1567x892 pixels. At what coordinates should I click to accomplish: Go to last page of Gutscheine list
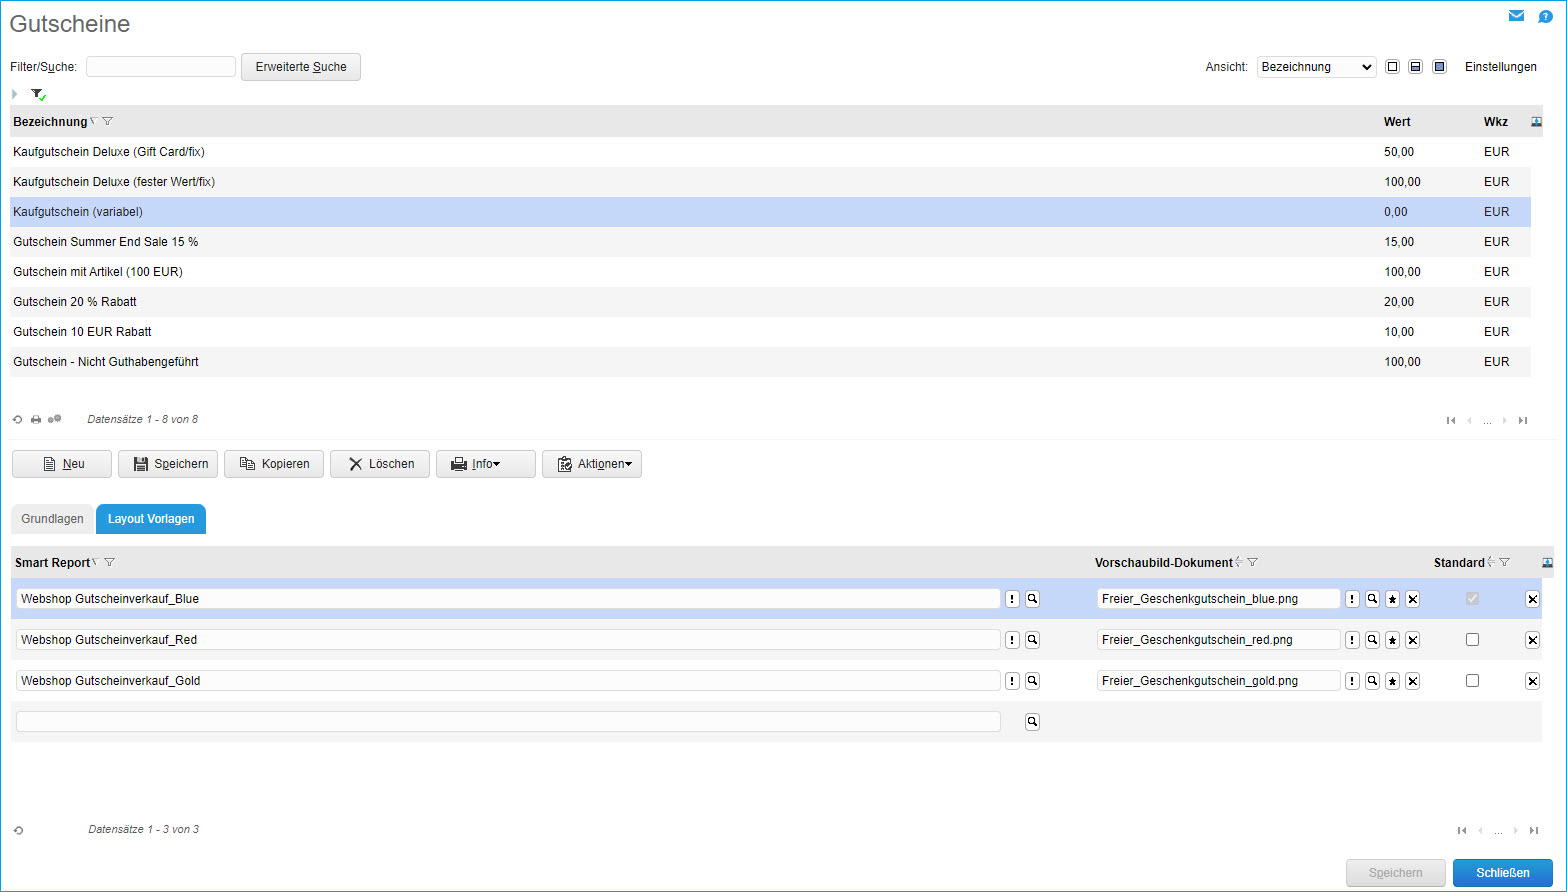click(1523, 421)
